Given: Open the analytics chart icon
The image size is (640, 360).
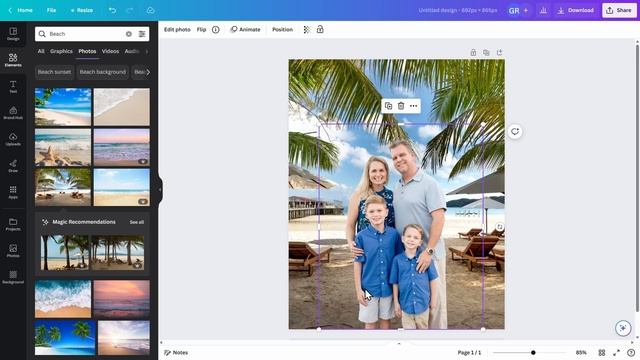Looking at the screenshot, I should [543, 10].
